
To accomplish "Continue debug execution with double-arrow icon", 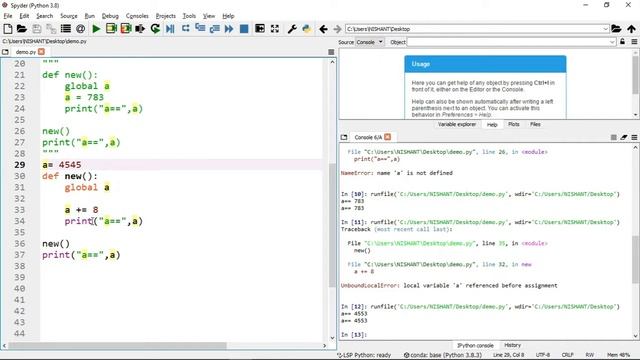I will [x=229, y=29].
